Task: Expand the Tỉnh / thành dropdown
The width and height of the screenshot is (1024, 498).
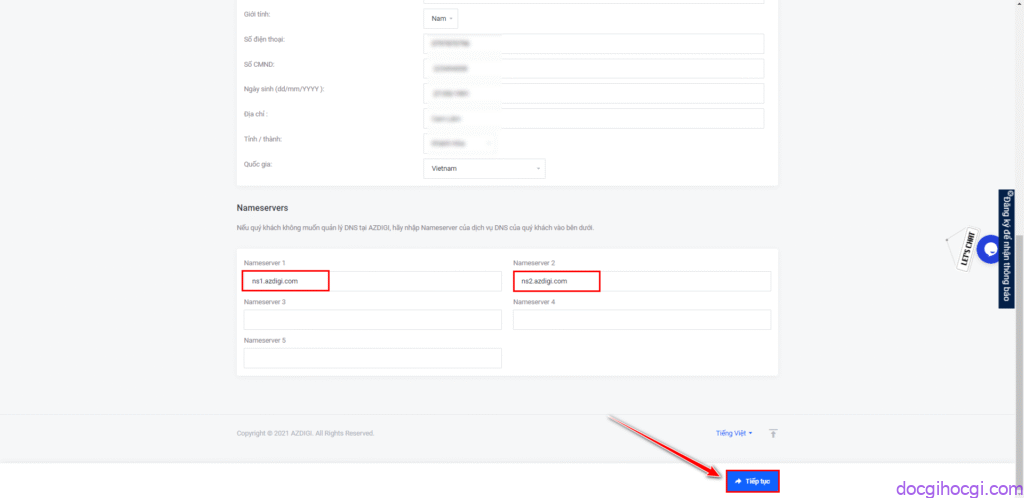Action: (459, 143)
